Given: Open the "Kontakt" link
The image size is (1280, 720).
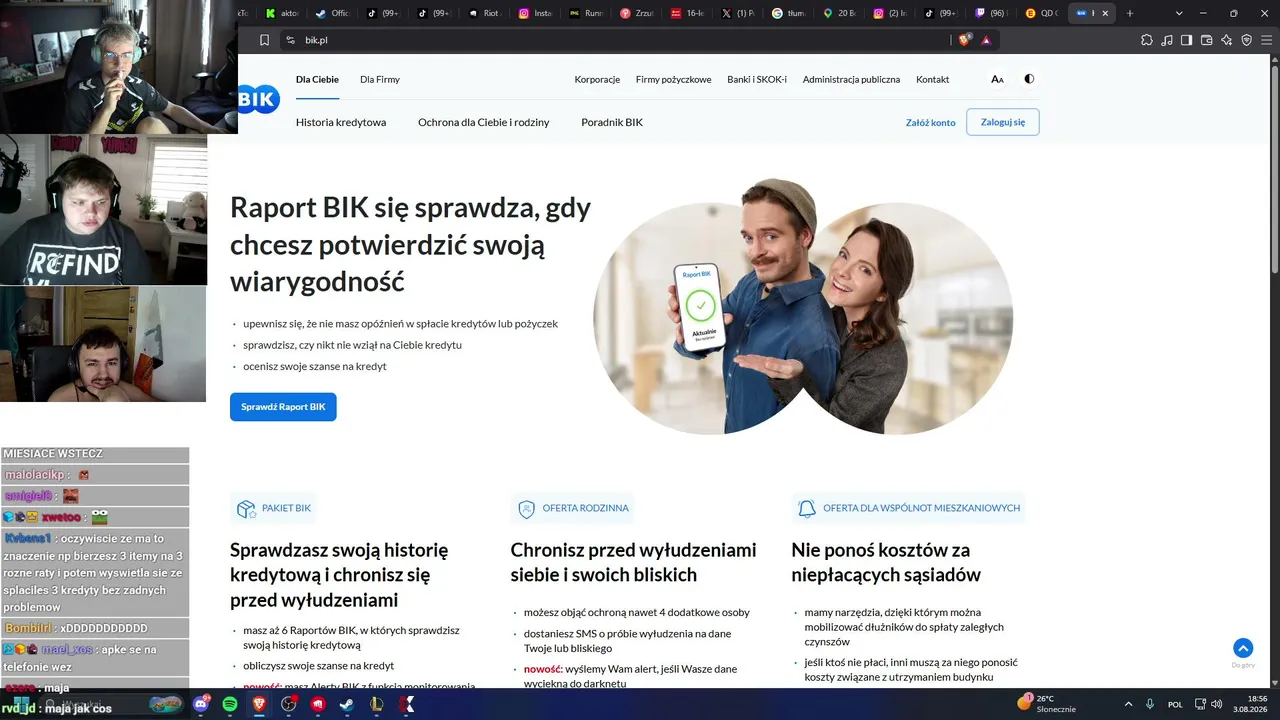Looking at the screenshot, I should click(x=932, y=79).
